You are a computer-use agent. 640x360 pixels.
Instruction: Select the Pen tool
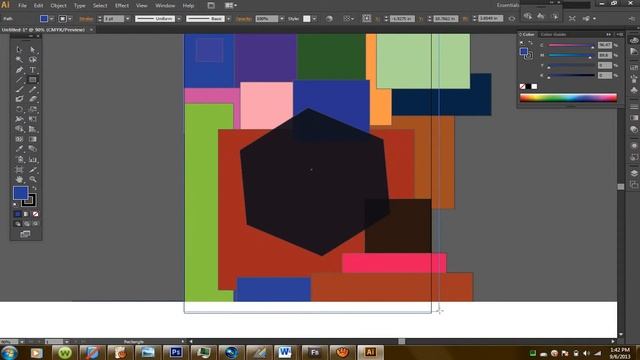(x=19, y=70)
